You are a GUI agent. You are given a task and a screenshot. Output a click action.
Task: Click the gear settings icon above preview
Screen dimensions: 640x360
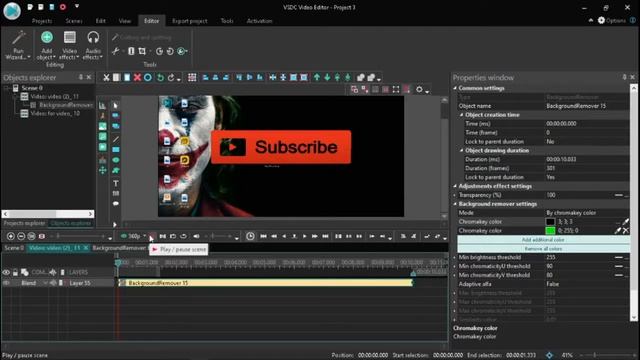[419, 89]
